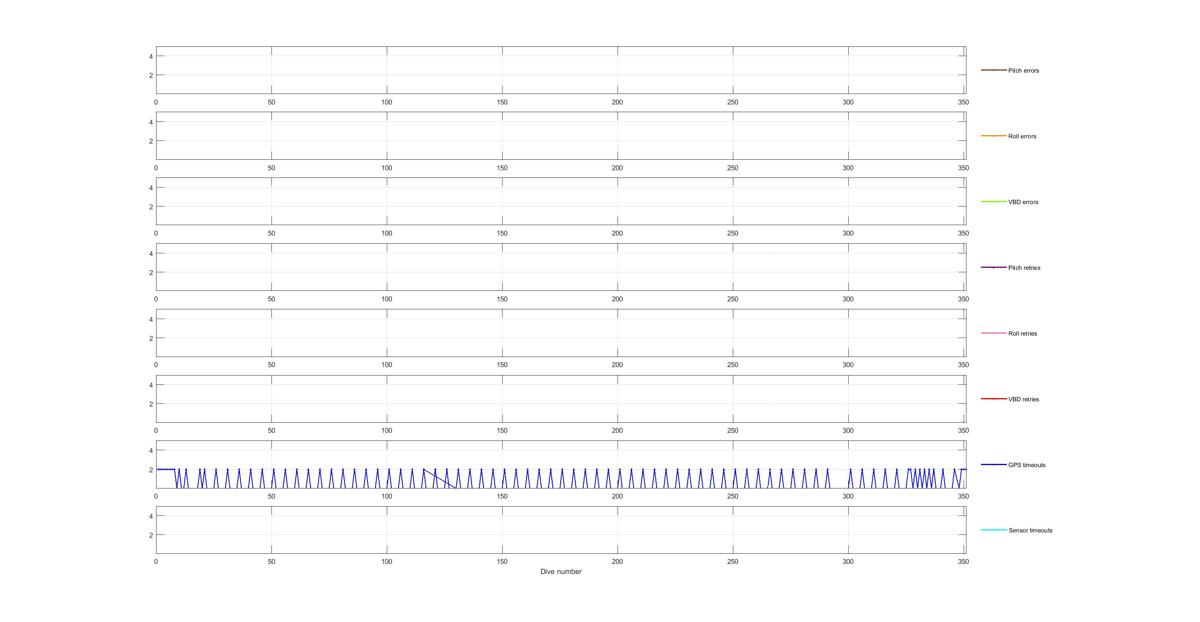This screenshot has height=622, width=1200.
Task: Click the Roll retries legend label
Action: [x=1023, y=334]
